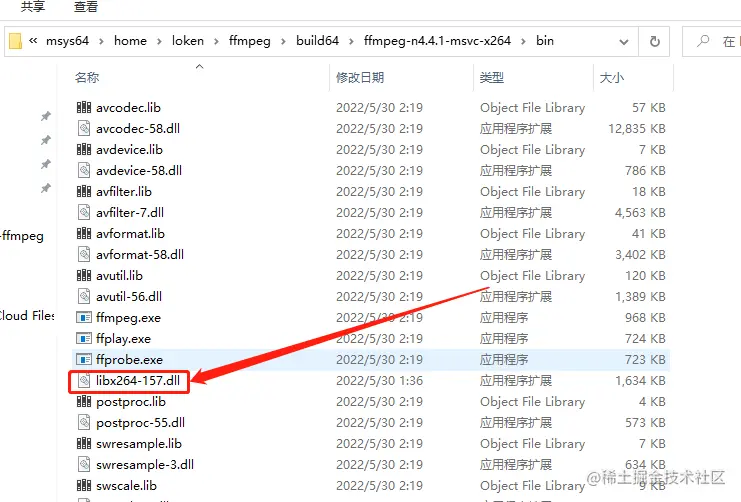This screenshot has width=741, height=502.
Task: Click the 1,634 KB size cell
Action: (x=640, y=381)
